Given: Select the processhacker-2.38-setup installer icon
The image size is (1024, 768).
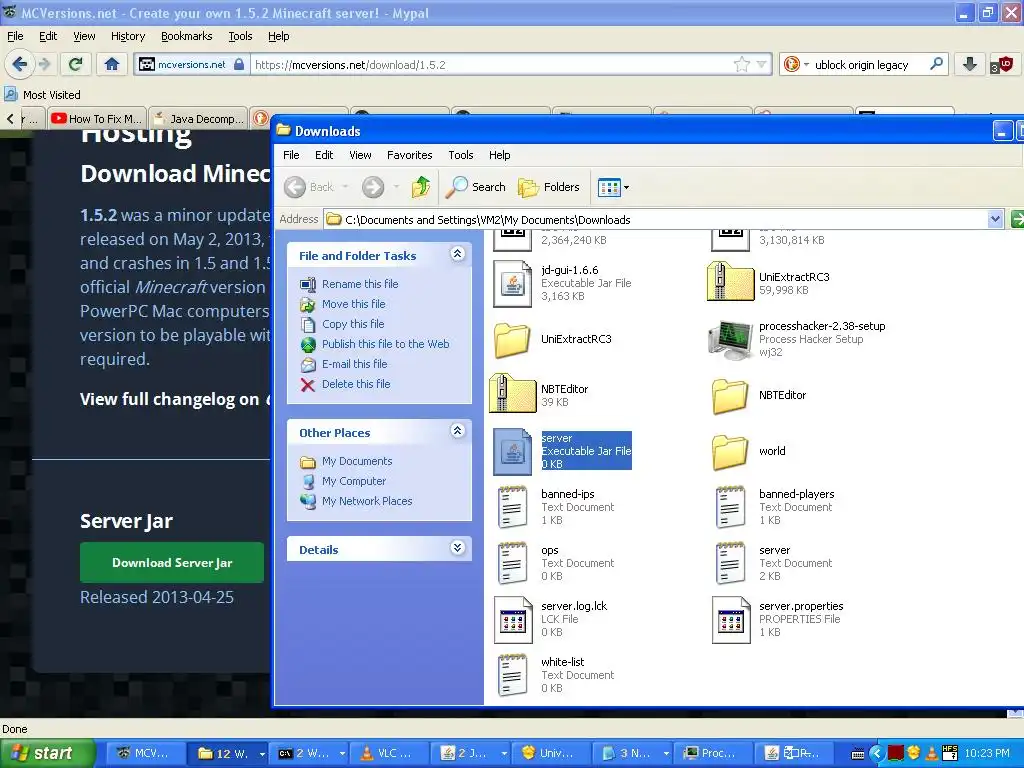Looking at the screenshot, I should tap(730, 340).
